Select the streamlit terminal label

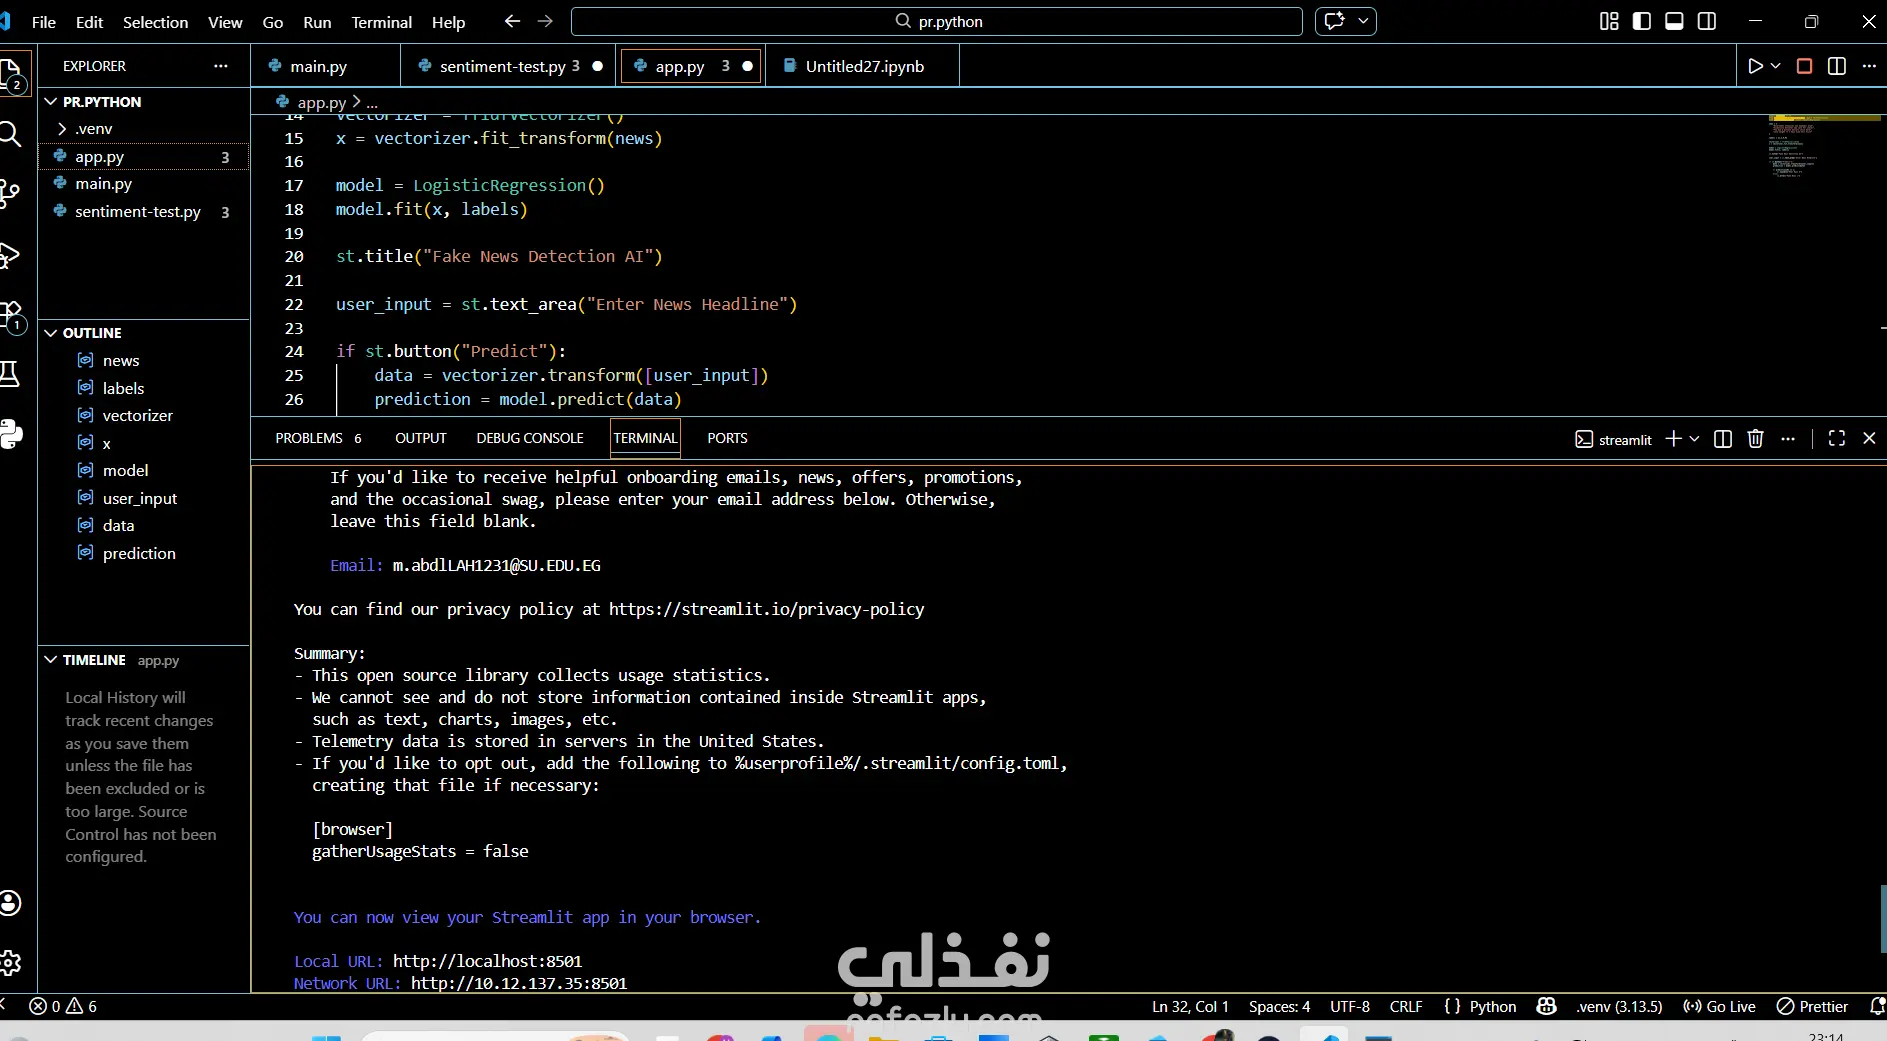[x=1613, y=439]
